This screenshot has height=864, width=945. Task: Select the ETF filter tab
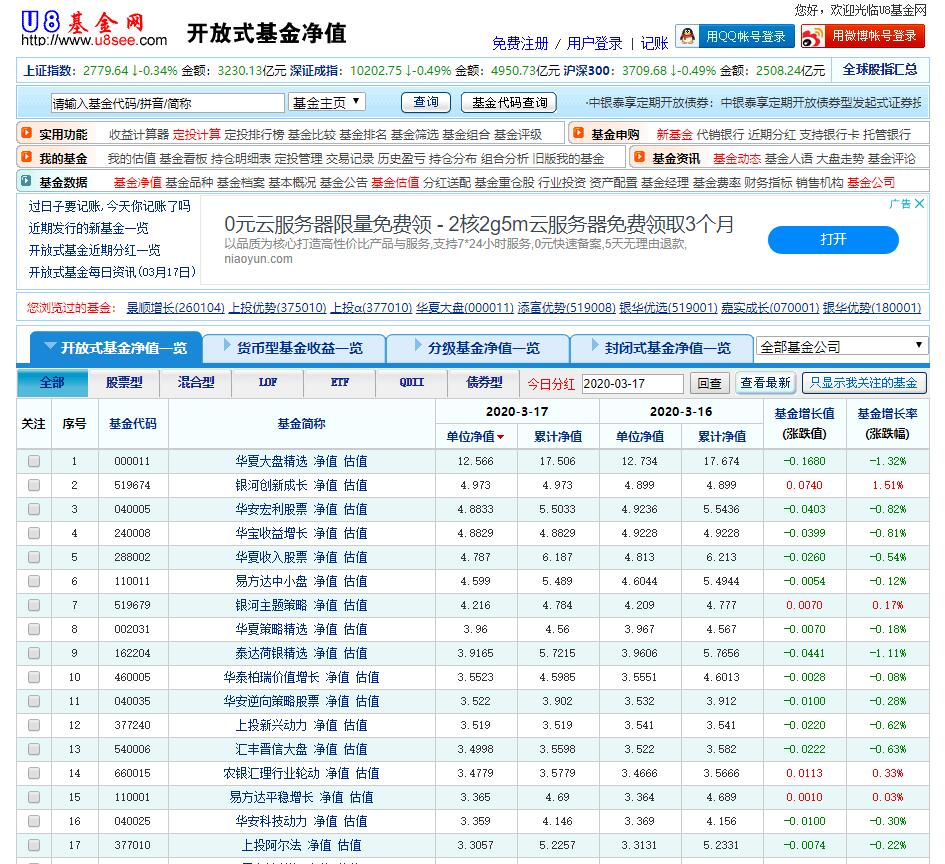(340, 382)
